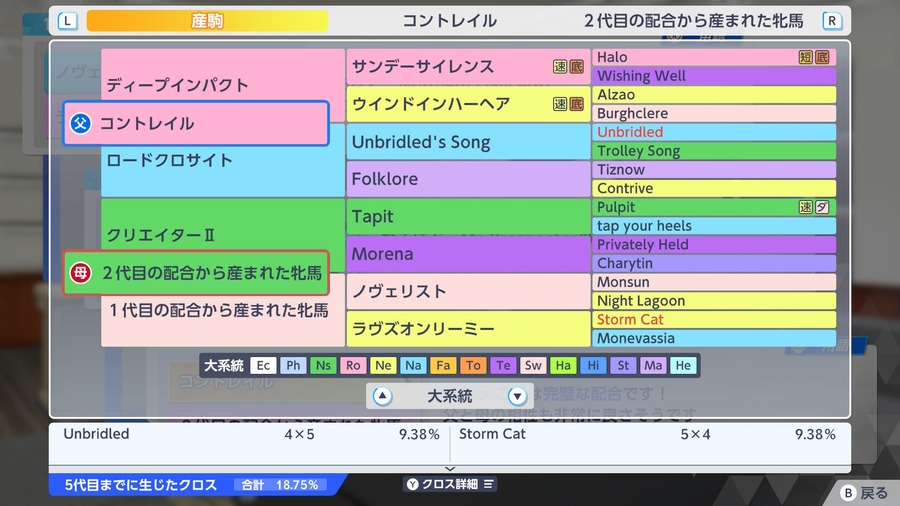900x506 pixels.
Task: Select the Ec lineage swatch
Action: coord(263,365)
